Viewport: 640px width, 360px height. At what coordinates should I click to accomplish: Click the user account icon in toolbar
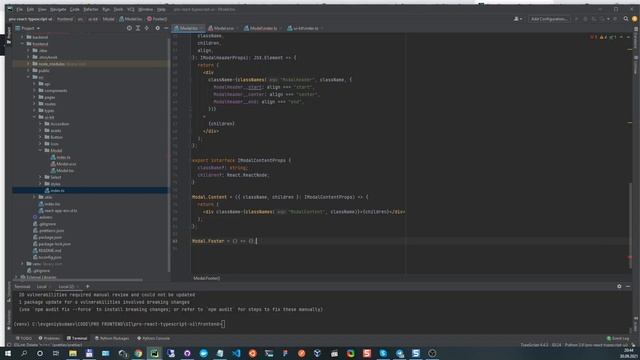click(x=517, y=19)
